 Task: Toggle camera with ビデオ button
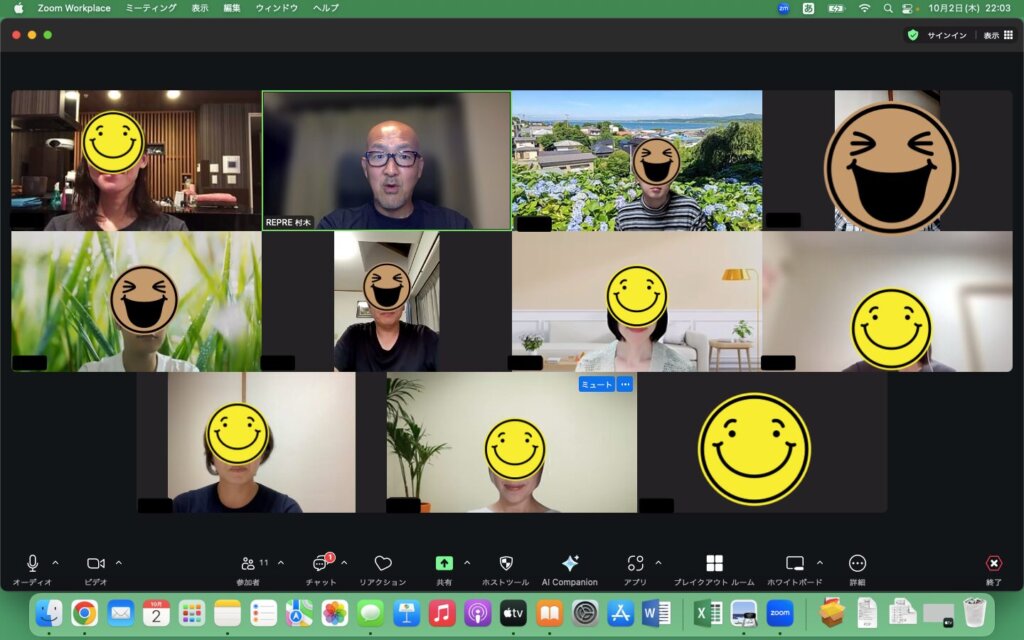pos(96,564)
